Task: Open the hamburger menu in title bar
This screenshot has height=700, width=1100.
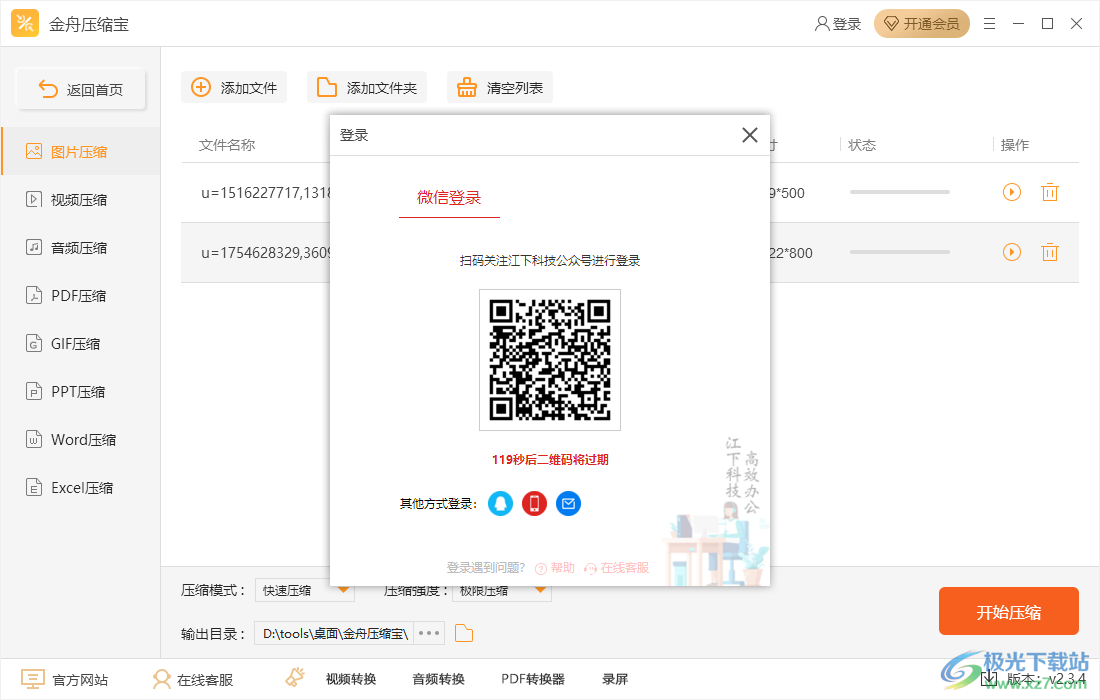Action: click(990, 24)
